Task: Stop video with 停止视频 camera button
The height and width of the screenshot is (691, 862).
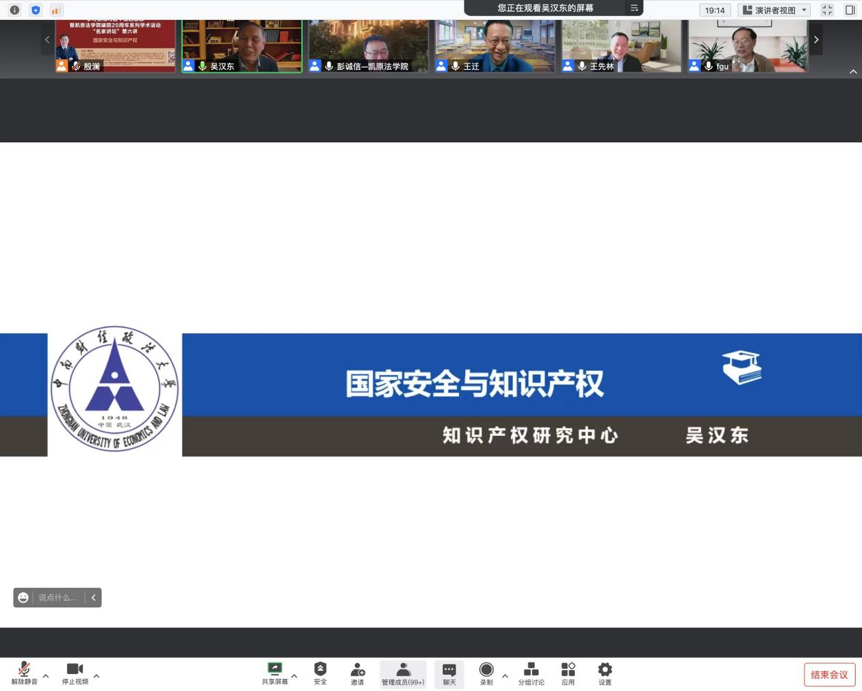Action: pyautogui.click(x=75, y=672)
